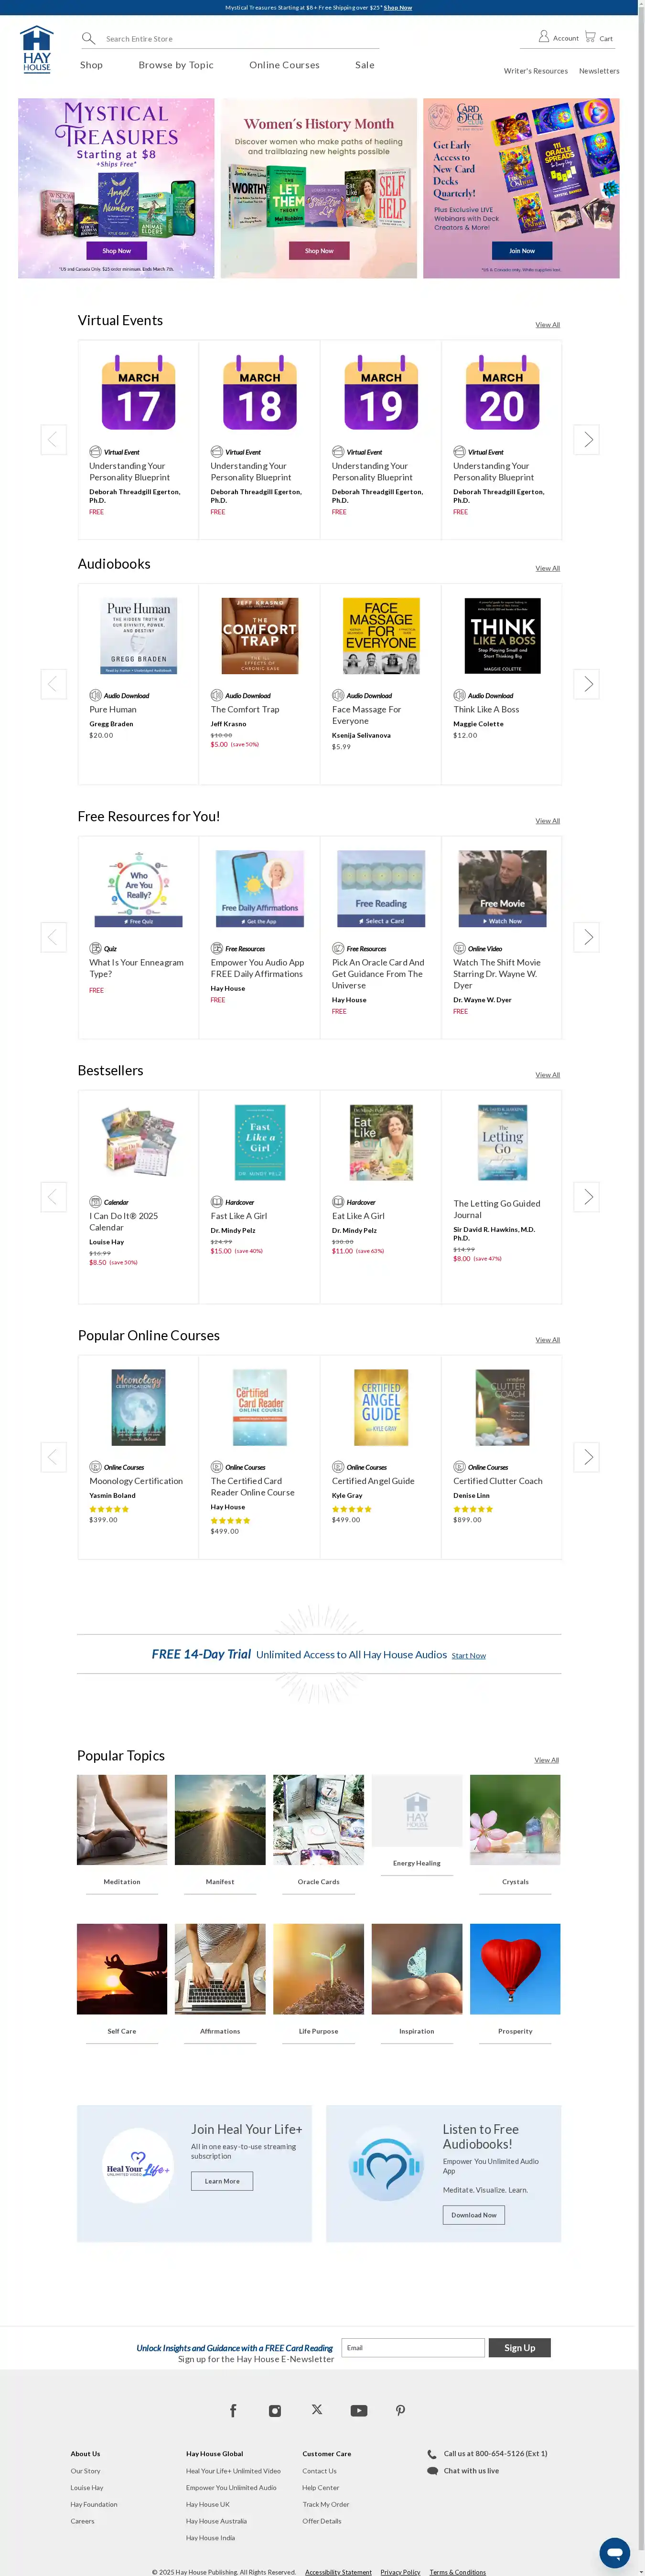Click Sign Up for the E-Newsletter
This screenshot has width=645, height=2576.
point(519,2348)
